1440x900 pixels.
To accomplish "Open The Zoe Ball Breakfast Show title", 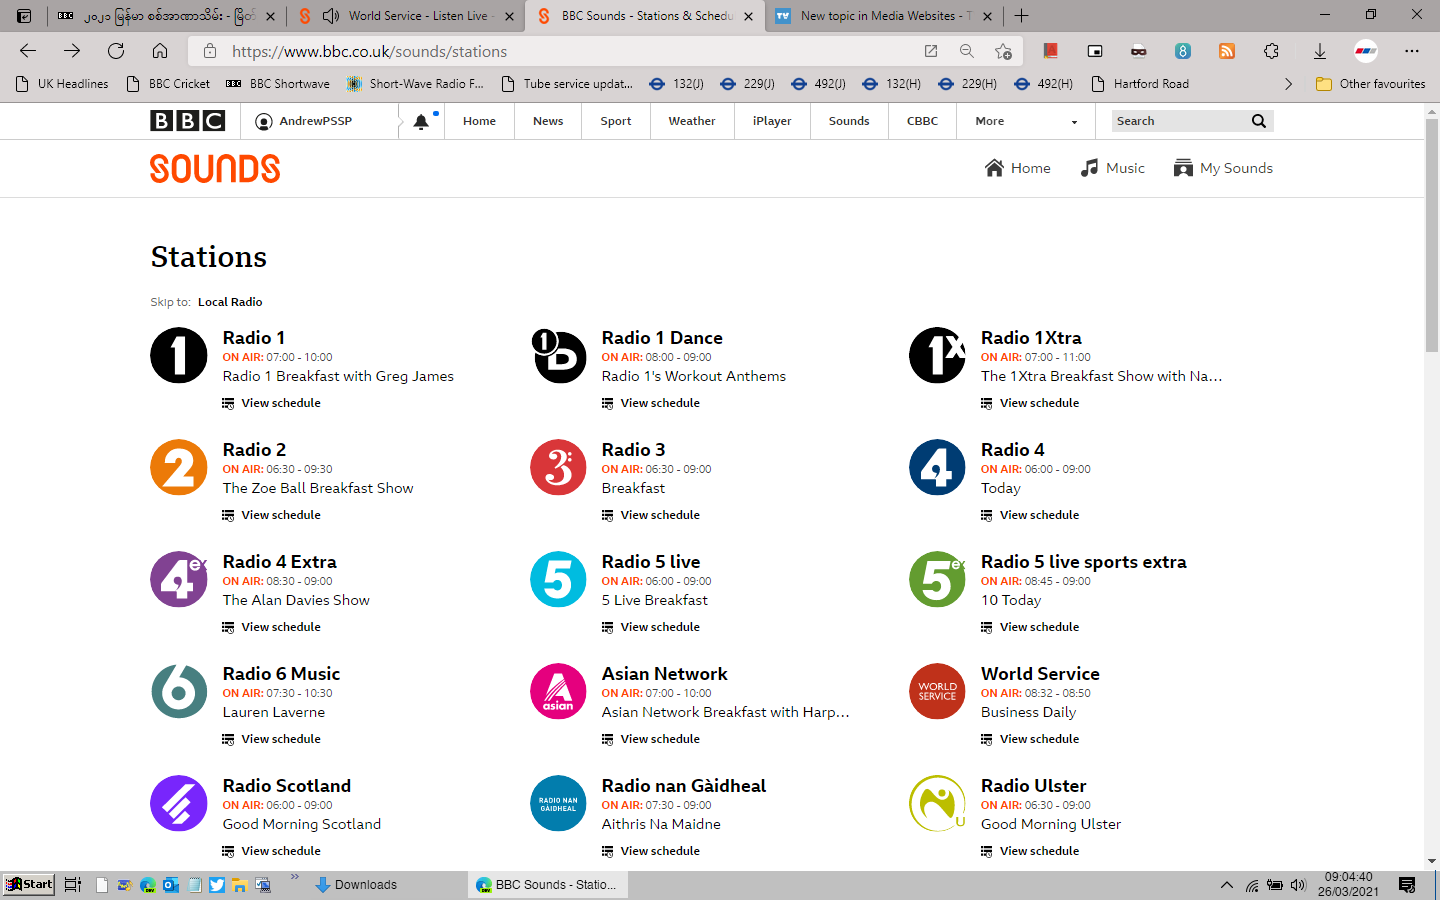I will (318, 488).
